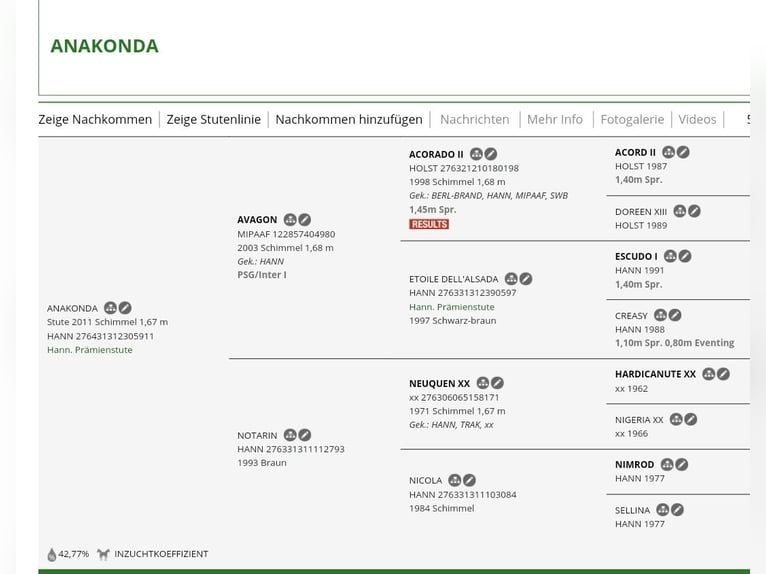766x574 pixels.
Task: Switch to Zeige Stutenlinie tab
Action: [x=213, y=119]
